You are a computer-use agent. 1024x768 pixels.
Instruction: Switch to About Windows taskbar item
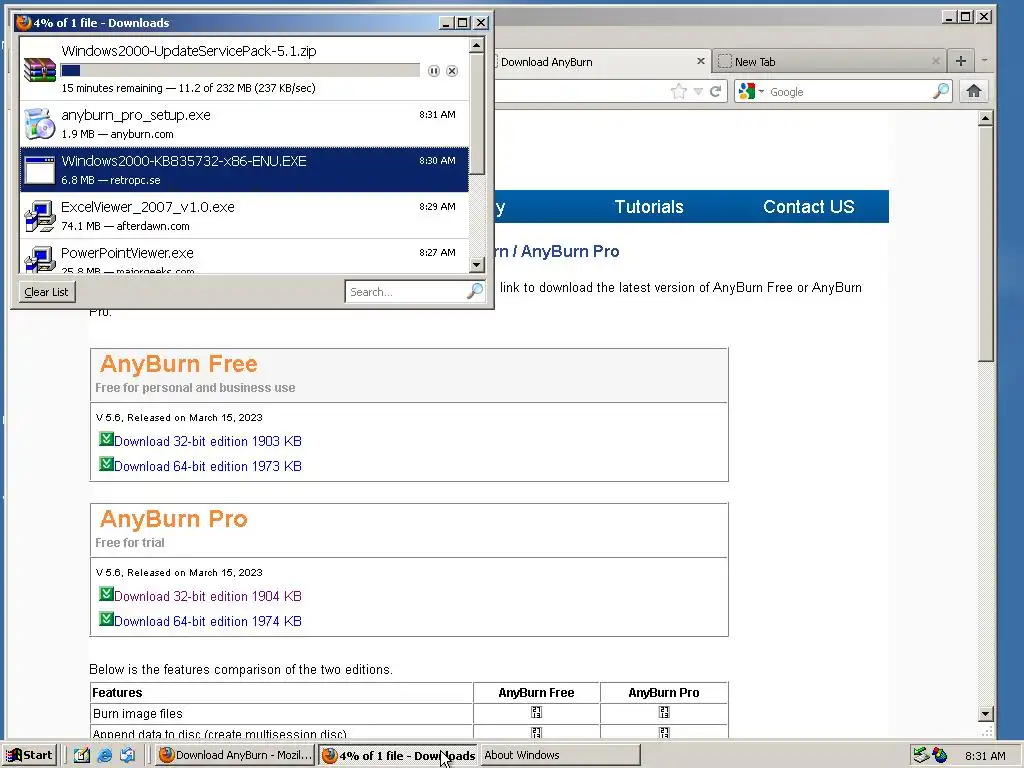click(x=561, y=756)
